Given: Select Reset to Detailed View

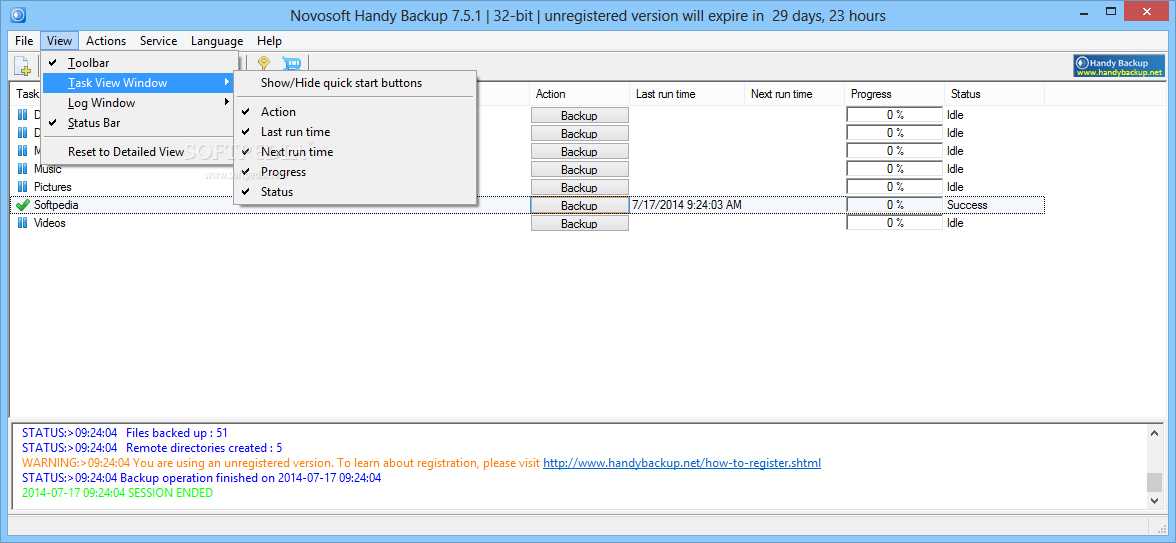Looking at the screenshot, I should (140, 152).
